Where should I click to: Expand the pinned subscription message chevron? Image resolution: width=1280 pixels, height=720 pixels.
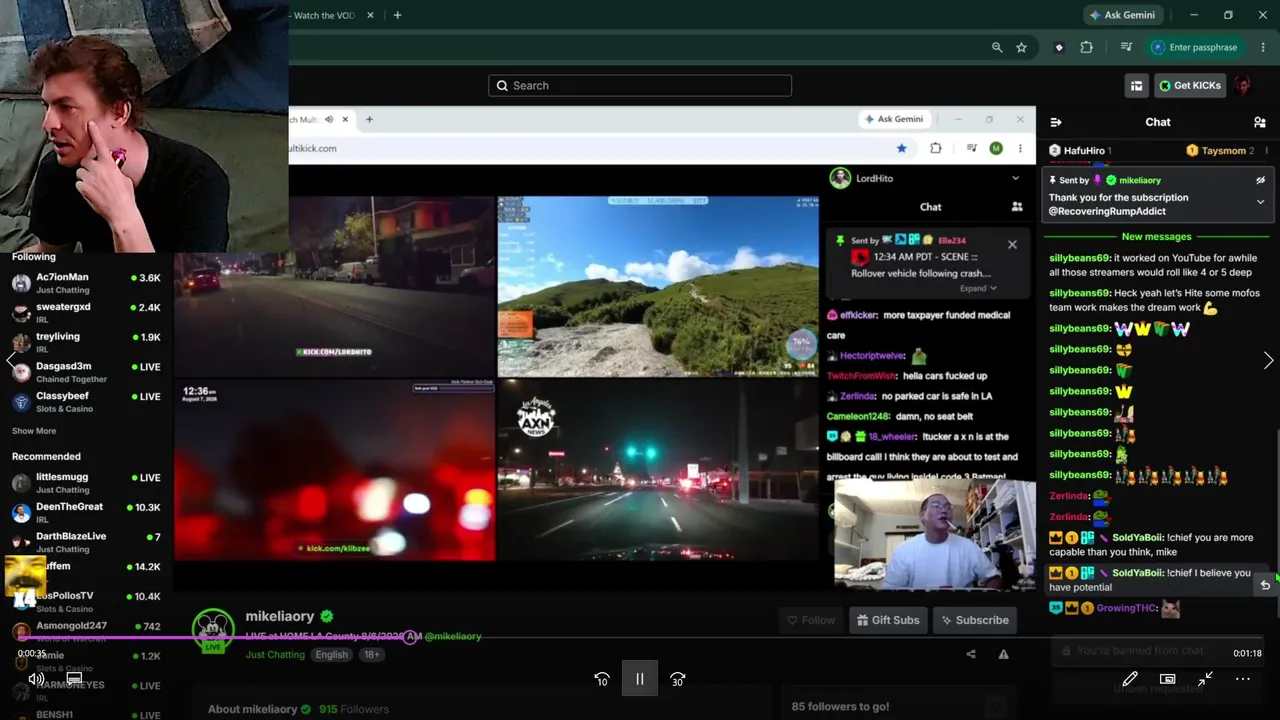pos(1260,201)
